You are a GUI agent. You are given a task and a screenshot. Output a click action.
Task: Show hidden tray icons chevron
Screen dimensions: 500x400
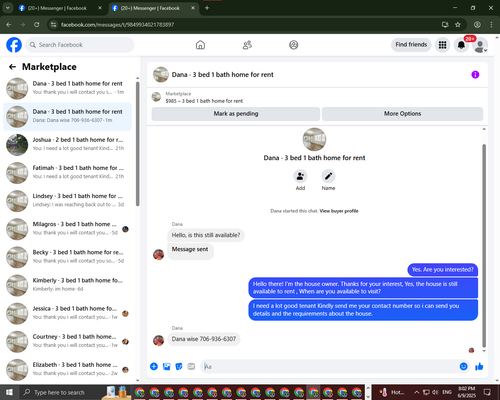tap(417, 392)
